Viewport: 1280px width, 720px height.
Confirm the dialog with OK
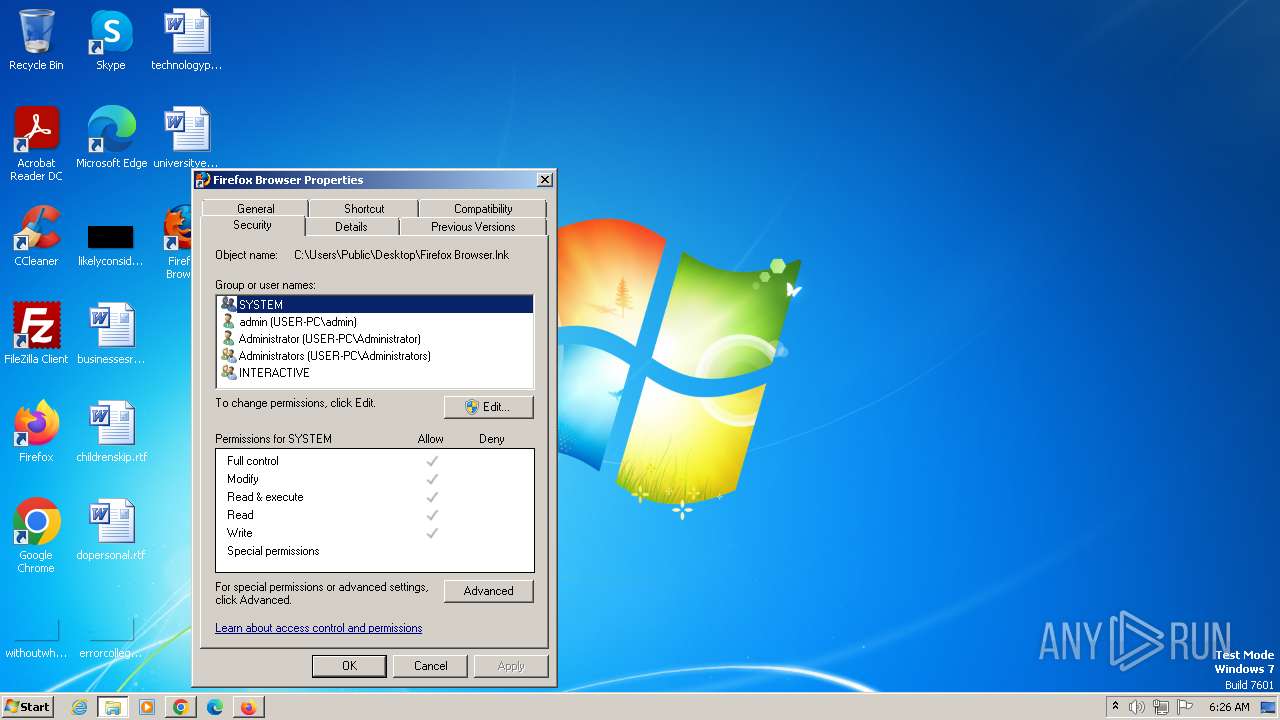(x=349, y=666)
